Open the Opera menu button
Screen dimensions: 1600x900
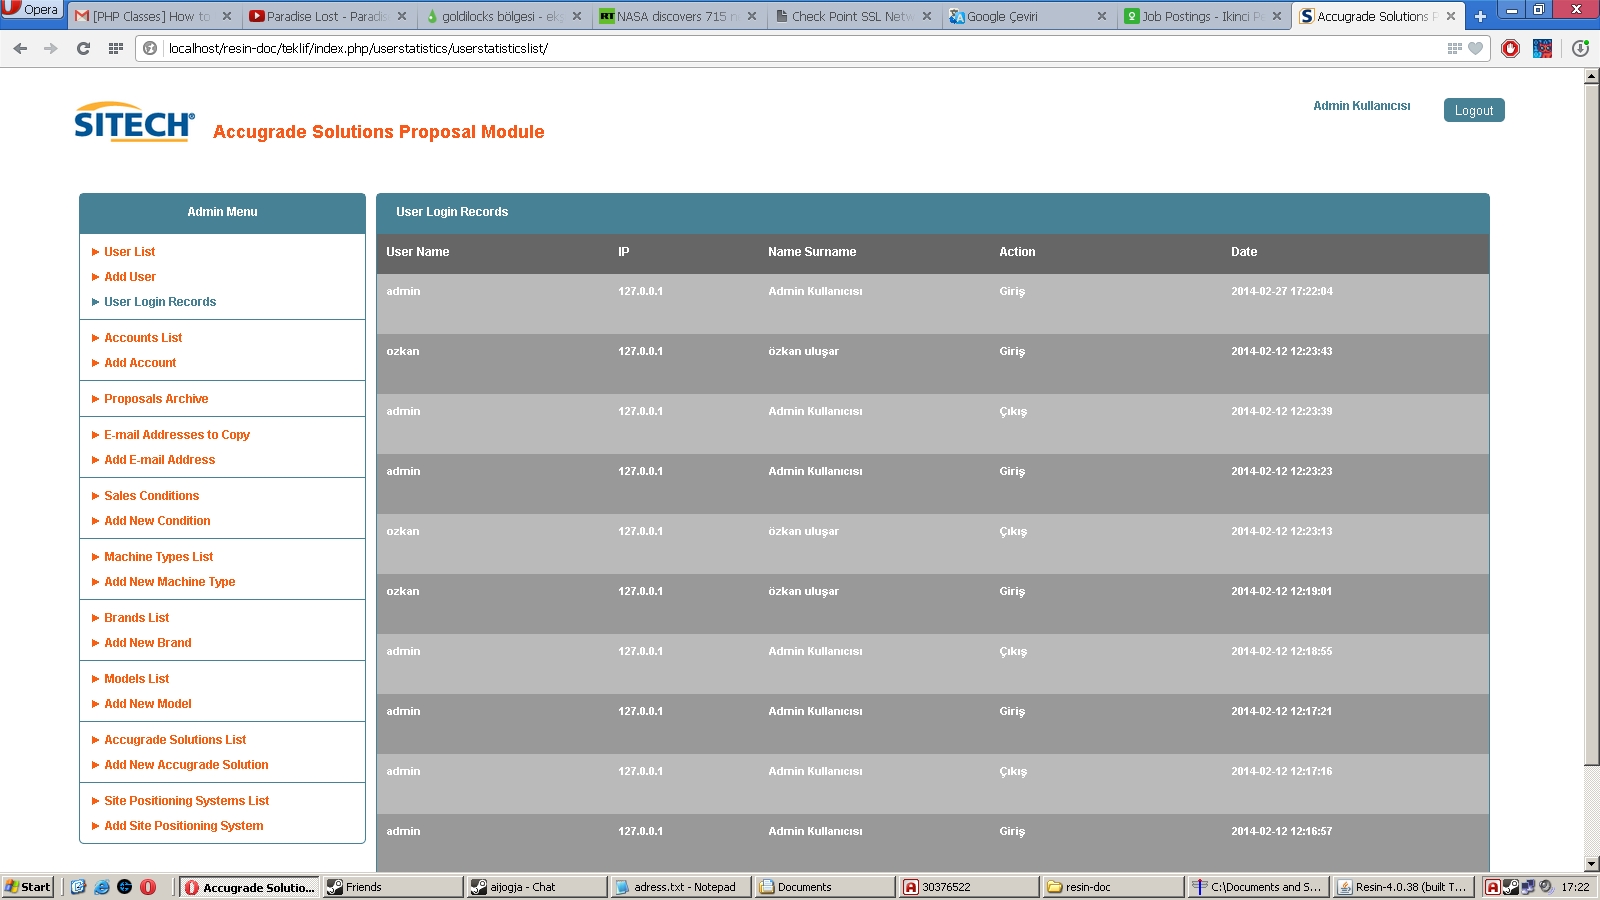pos(31,10)
